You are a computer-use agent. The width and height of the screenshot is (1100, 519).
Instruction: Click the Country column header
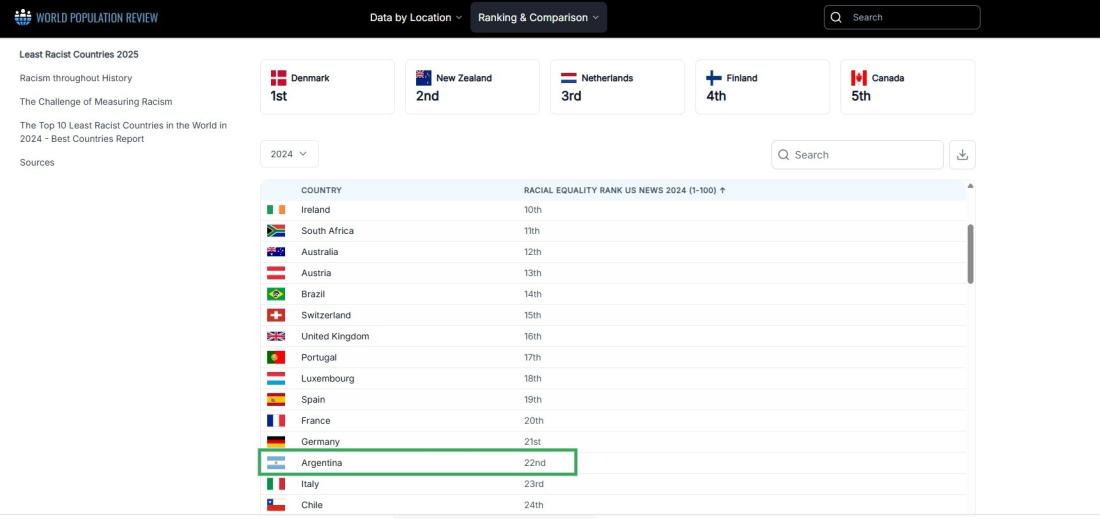pos(321,190)
